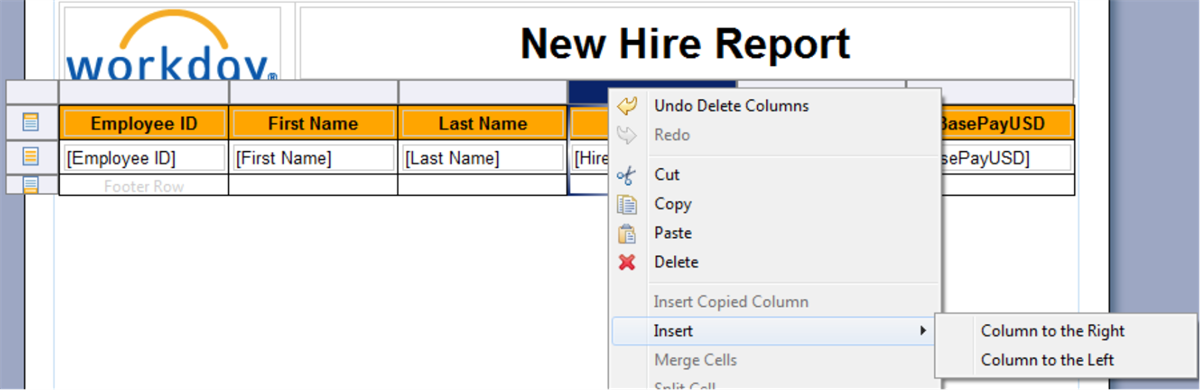Select the footer row handle icon
Screen dimensions: 1200x390
tap(31, 185)
